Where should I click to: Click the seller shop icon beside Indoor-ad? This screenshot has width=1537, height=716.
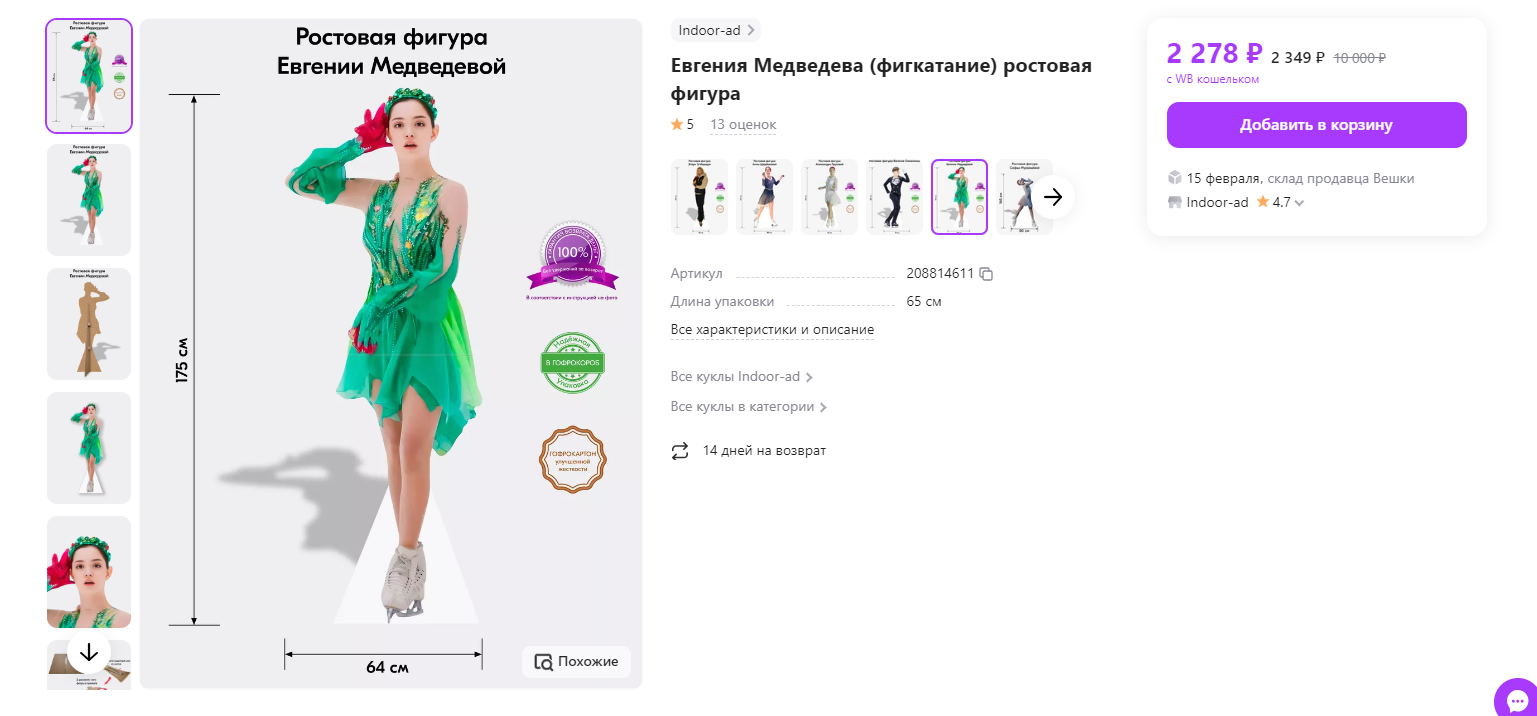tap(1175, 202)
